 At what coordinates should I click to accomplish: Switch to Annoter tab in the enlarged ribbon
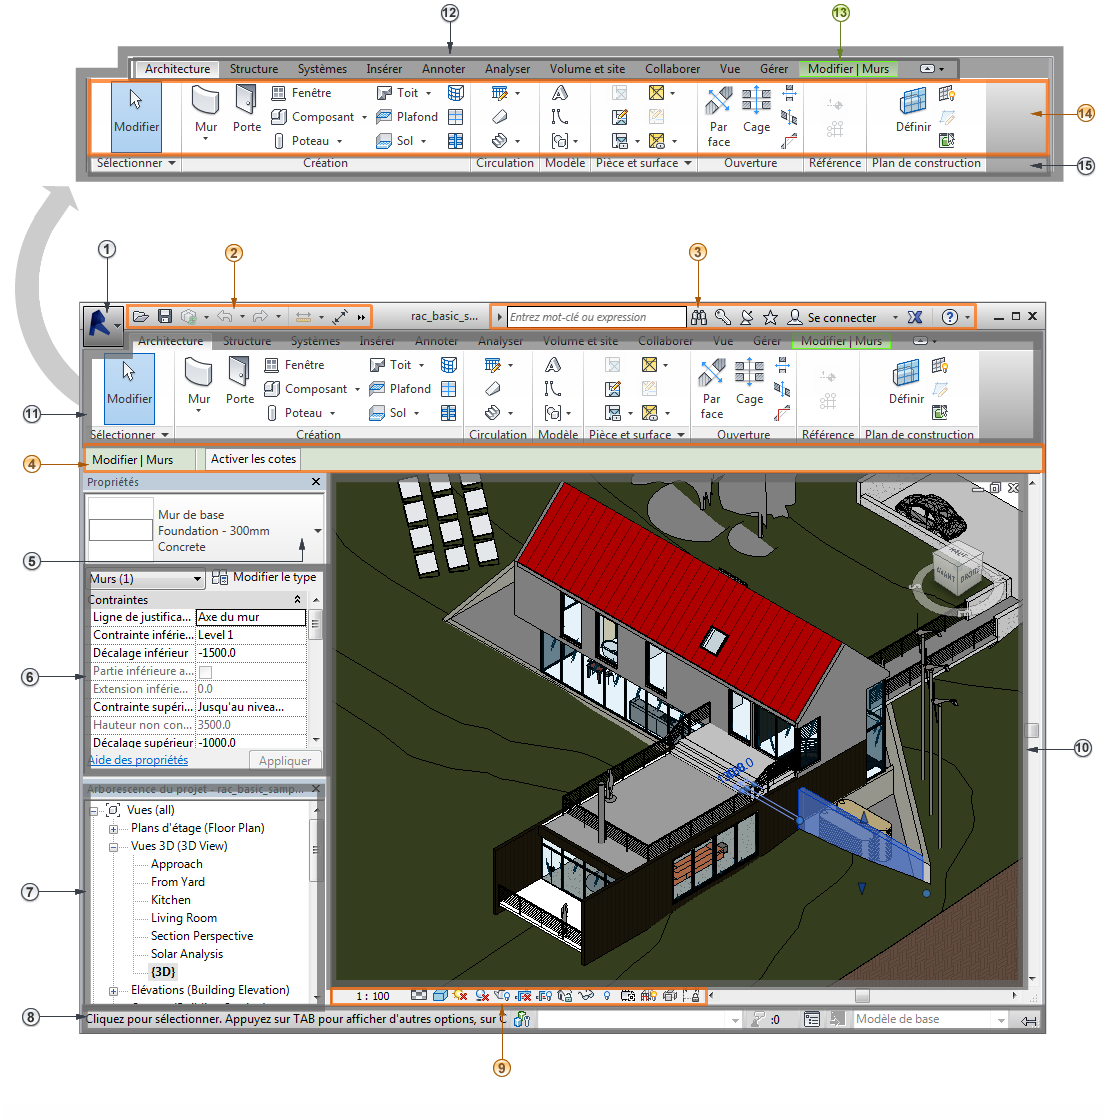444,69
